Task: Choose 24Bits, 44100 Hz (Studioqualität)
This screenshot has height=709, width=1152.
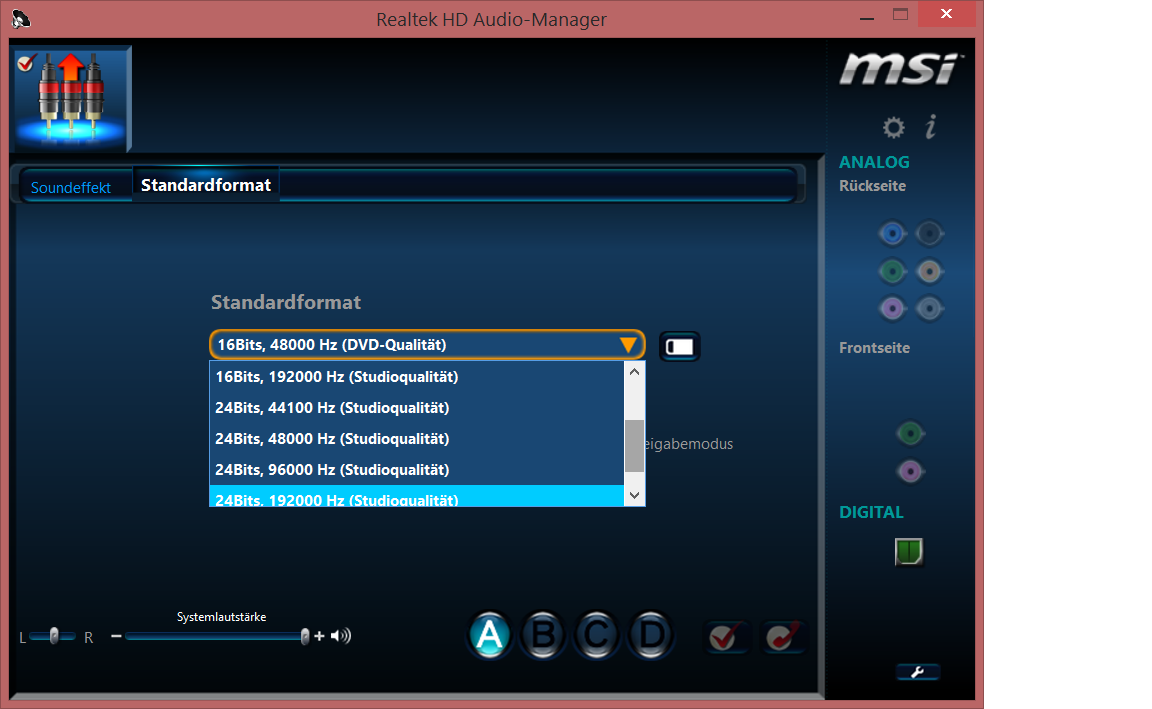Action: click(x=417, y=407)
